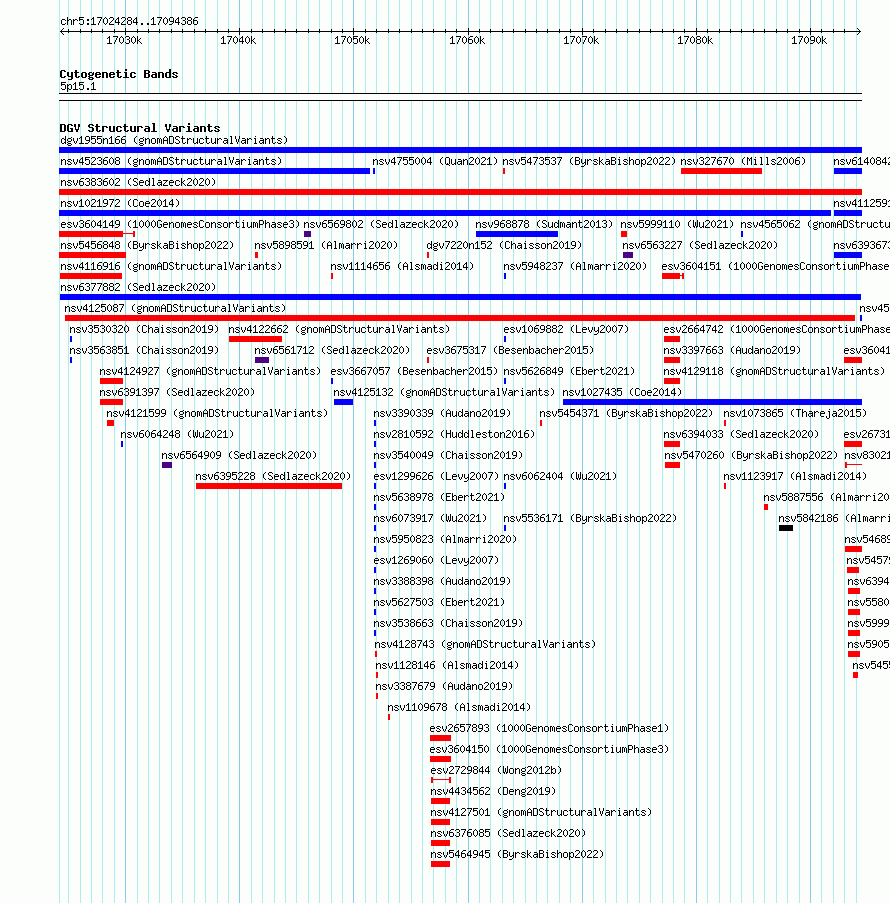The height and width of the screenshot is (903, 890).
Task: Select the nsv4523608 blue variant bar
Action: point(214,171)
